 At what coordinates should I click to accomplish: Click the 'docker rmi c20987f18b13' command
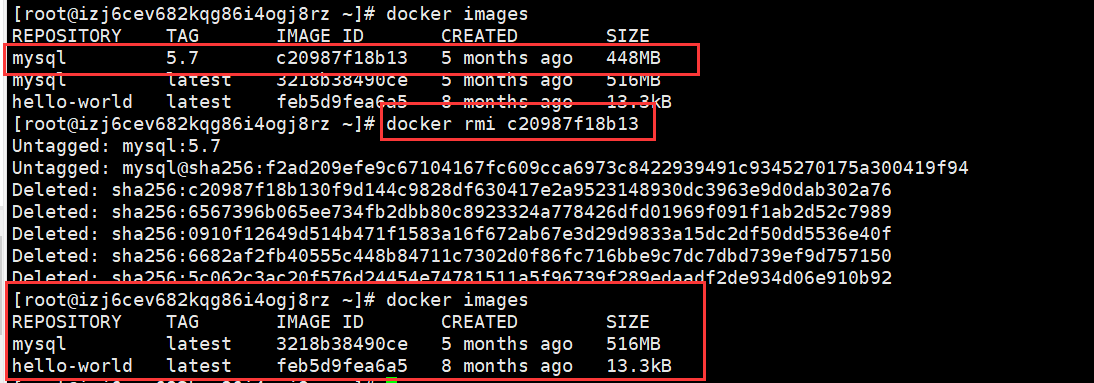(512, 124)
